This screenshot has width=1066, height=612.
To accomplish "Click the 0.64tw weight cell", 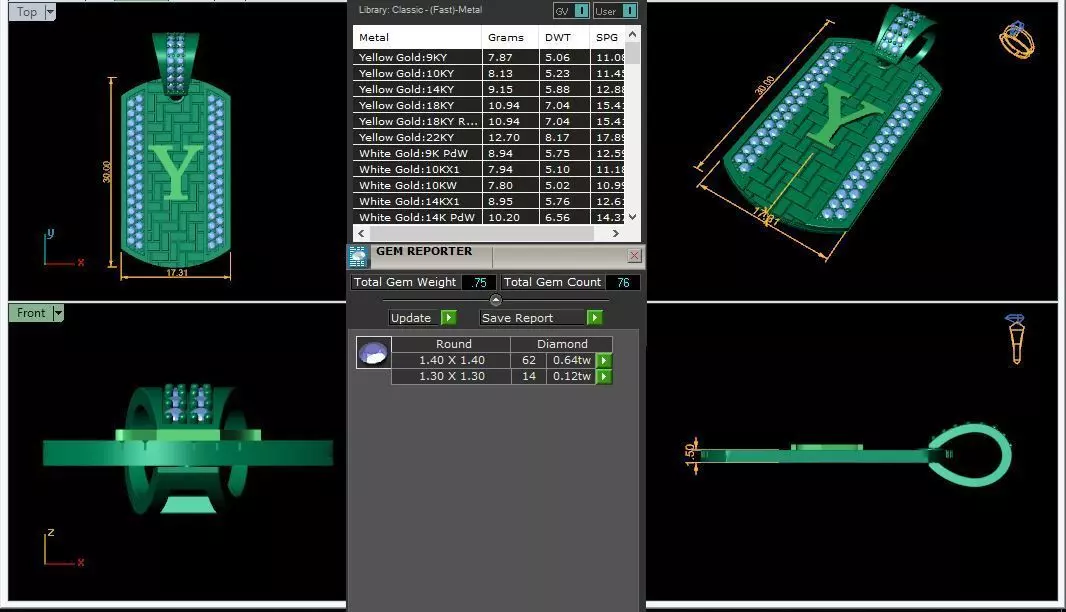I will pyautogui.click(x=571, y=360).
